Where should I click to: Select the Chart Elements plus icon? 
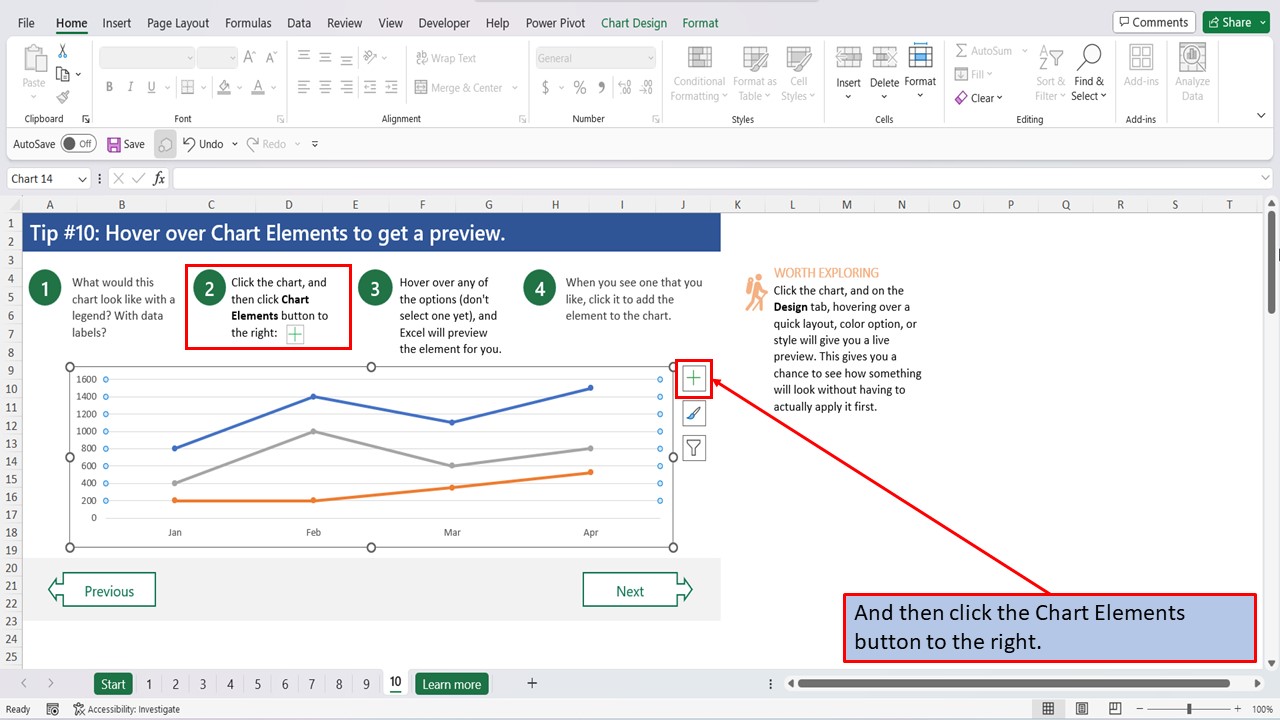[693, 378]
